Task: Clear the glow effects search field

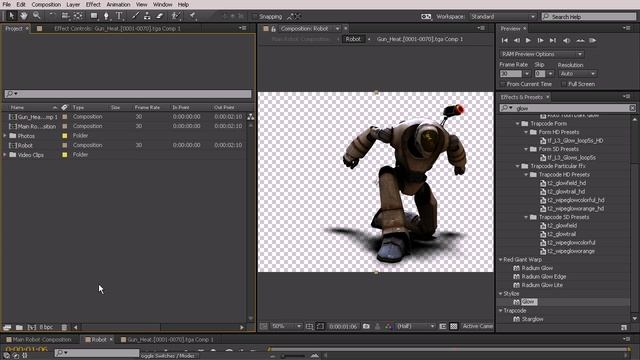Action: (632, 108)
